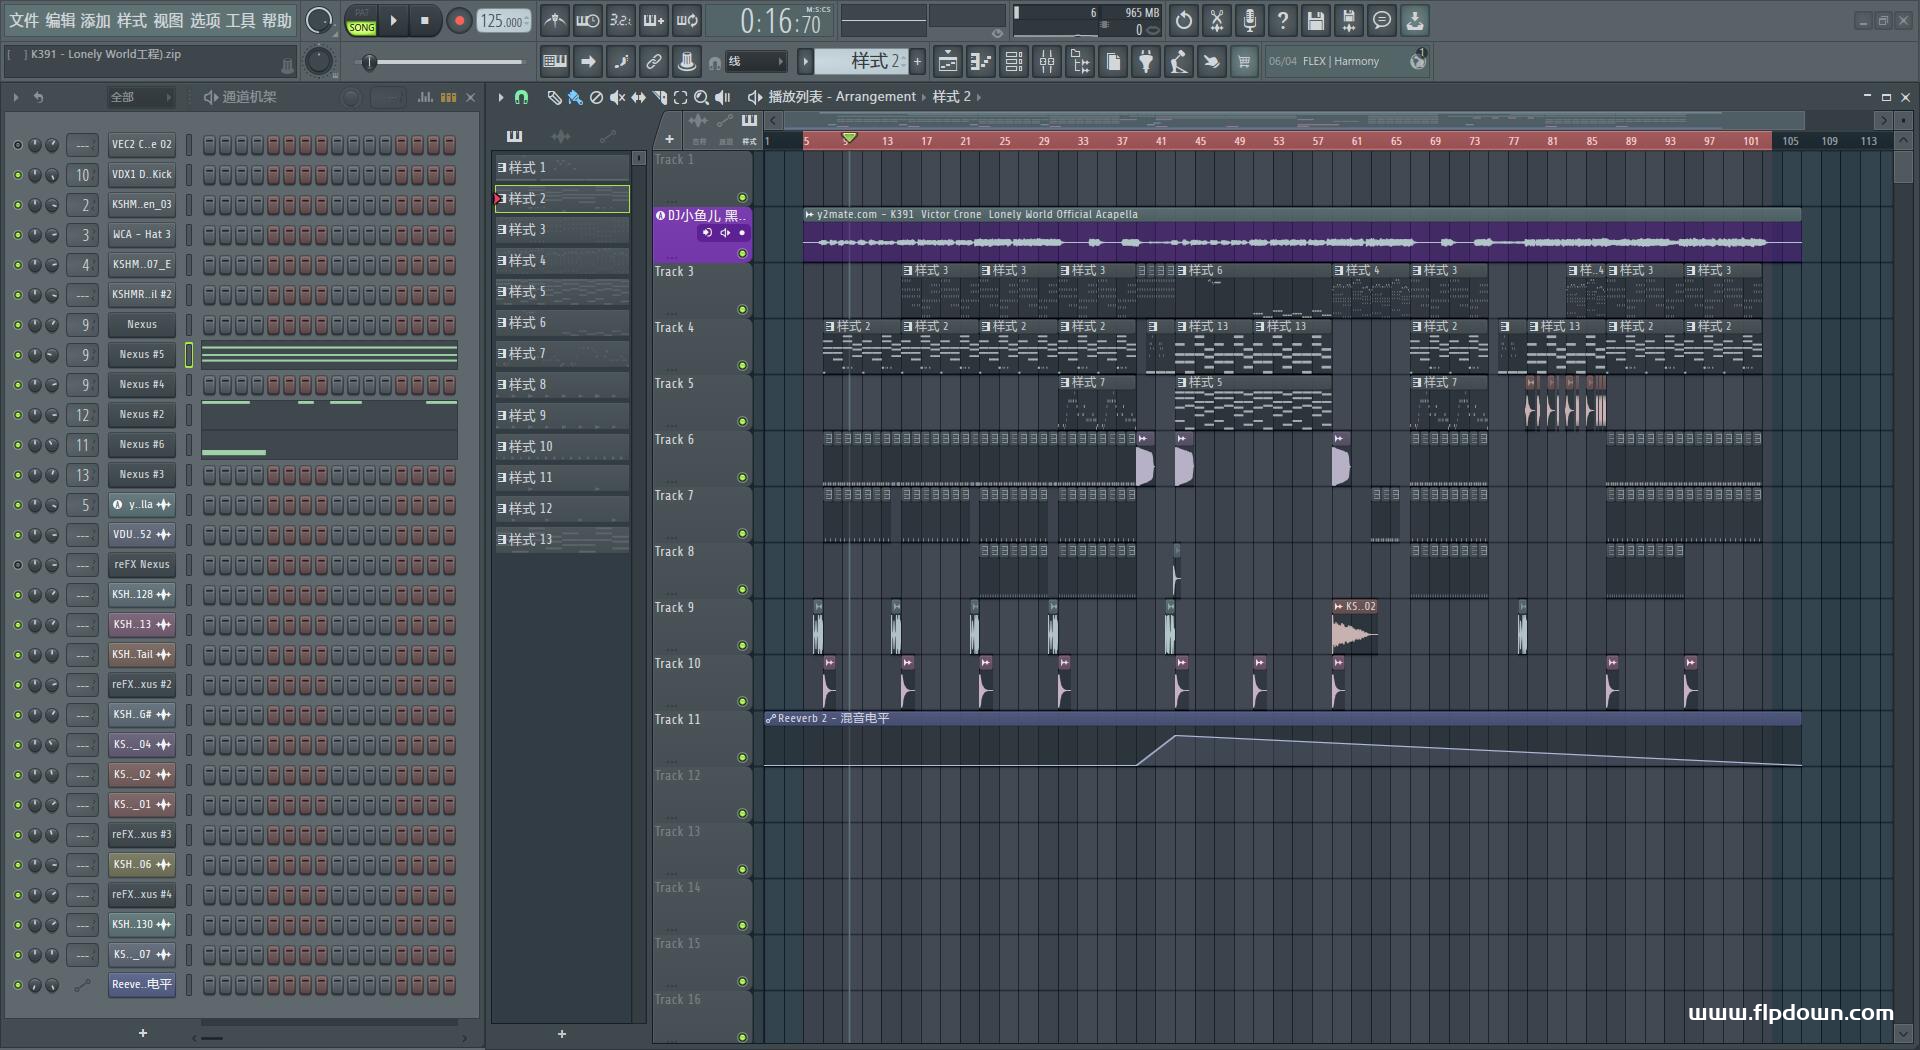Image resolution: width=1920 pixels, height=1050 pixels.
Task: Open the Browser view icon
Action: point(1080,61)
